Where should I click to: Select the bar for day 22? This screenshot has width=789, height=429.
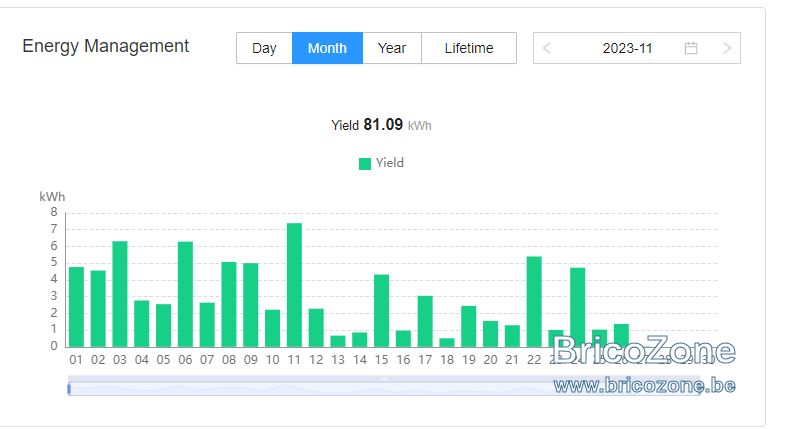534,302
